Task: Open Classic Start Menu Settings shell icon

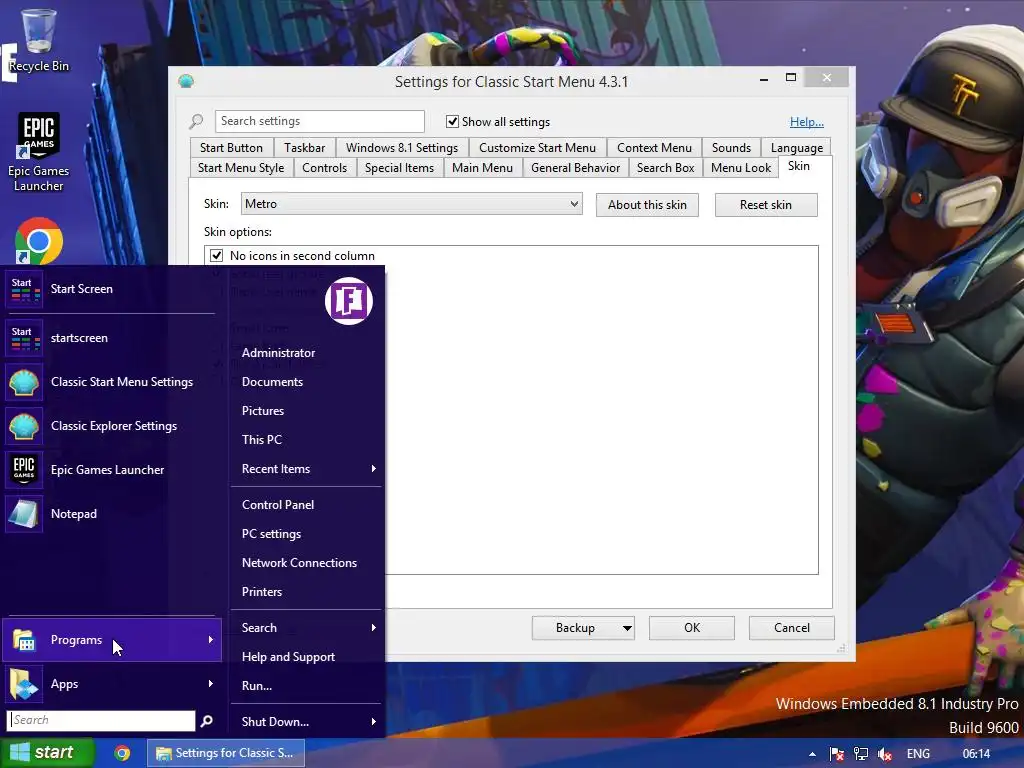Action: [24, 382]
